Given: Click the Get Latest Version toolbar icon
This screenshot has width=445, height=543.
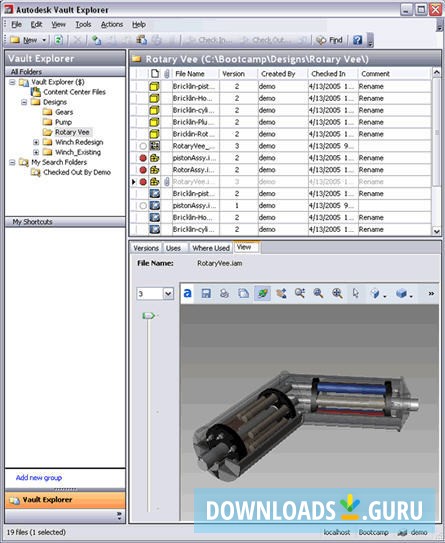Looking at the screenshot, I should pos(96,40).
